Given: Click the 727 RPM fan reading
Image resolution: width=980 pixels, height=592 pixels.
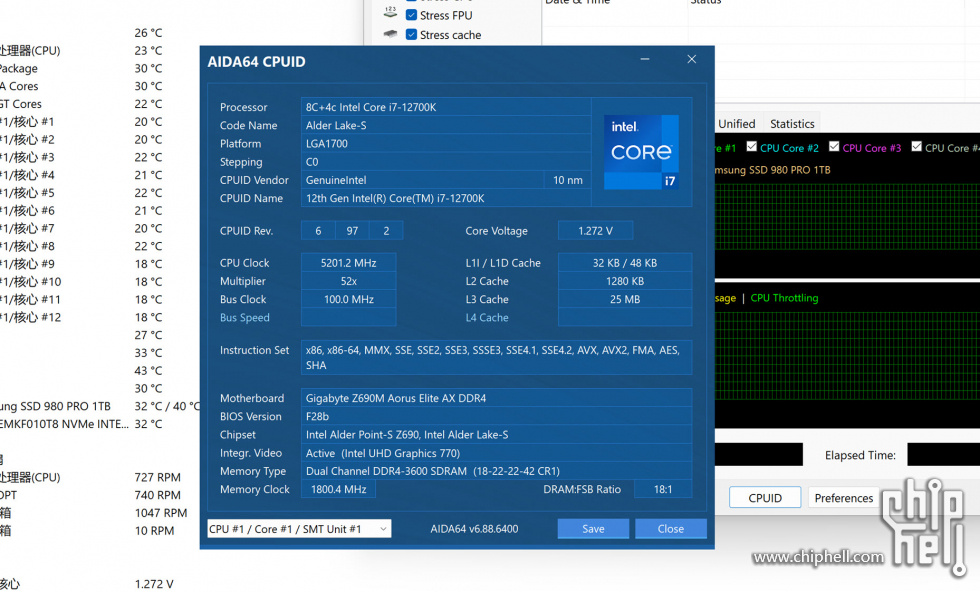Looking at the screenshot, I should [x=158, y=477].
